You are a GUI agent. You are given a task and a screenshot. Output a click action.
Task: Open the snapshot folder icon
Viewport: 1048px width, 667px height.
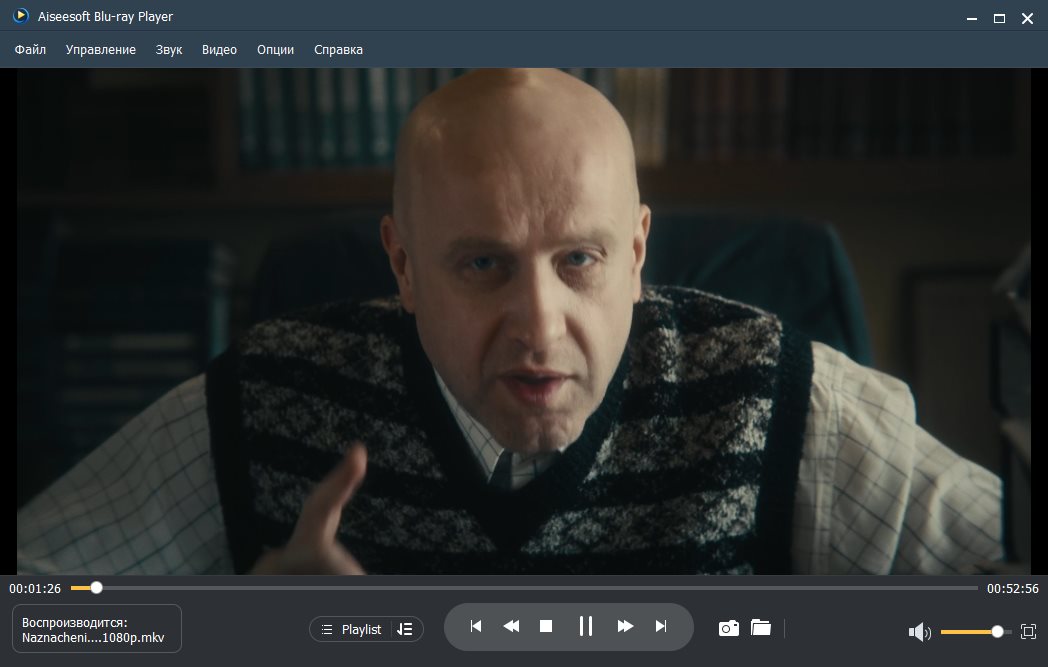pos(761,628)
